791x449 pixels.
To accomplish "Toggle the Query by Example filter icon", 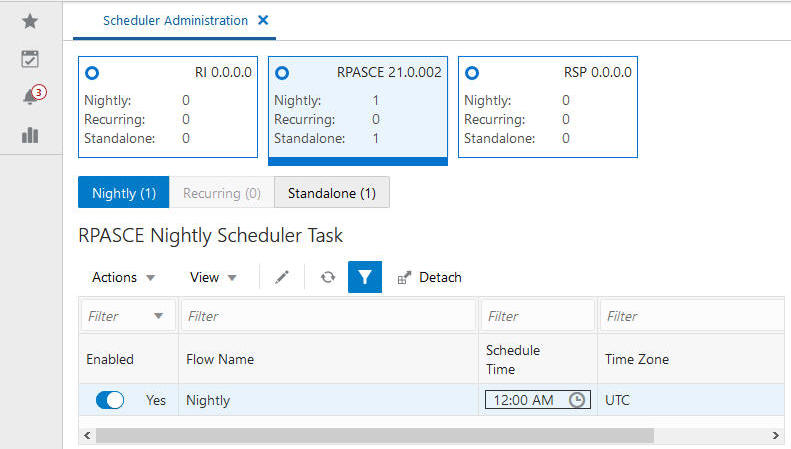I will tap(365, 277).
